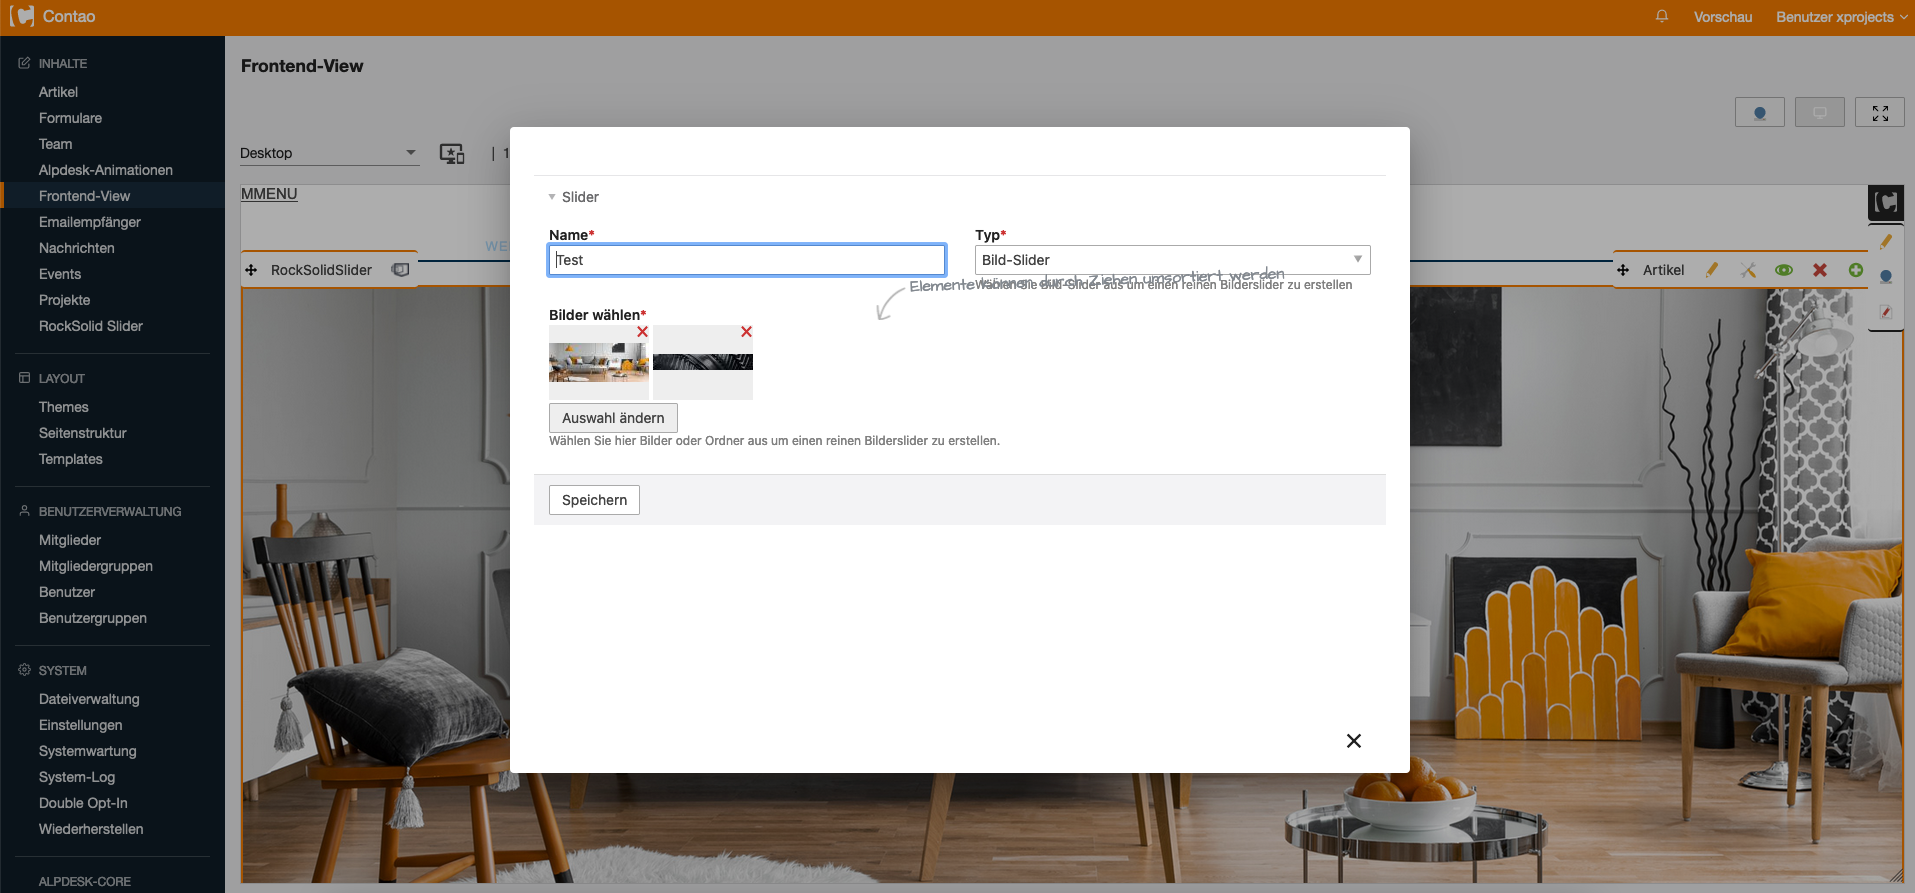Collapse the SYSTEM sidebar group
The height and width of the screenshot is (893, 1915).
click(x=63, y=670)
